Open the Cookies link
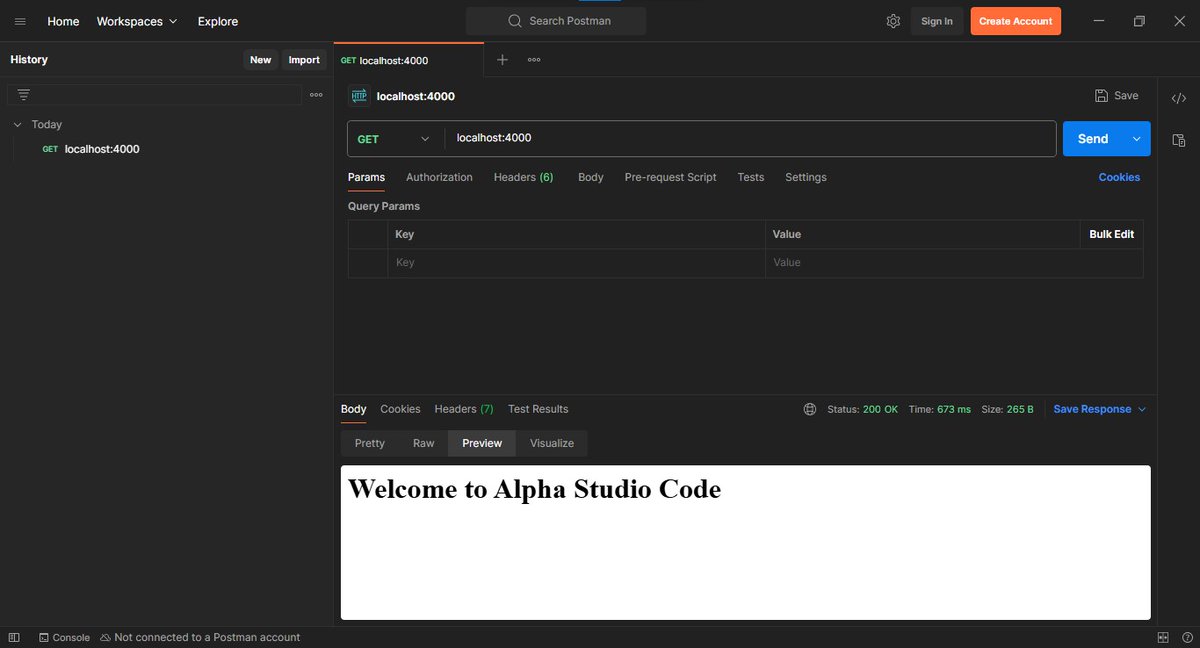Screen dimensions: 1200x648 pos(1119,177)
